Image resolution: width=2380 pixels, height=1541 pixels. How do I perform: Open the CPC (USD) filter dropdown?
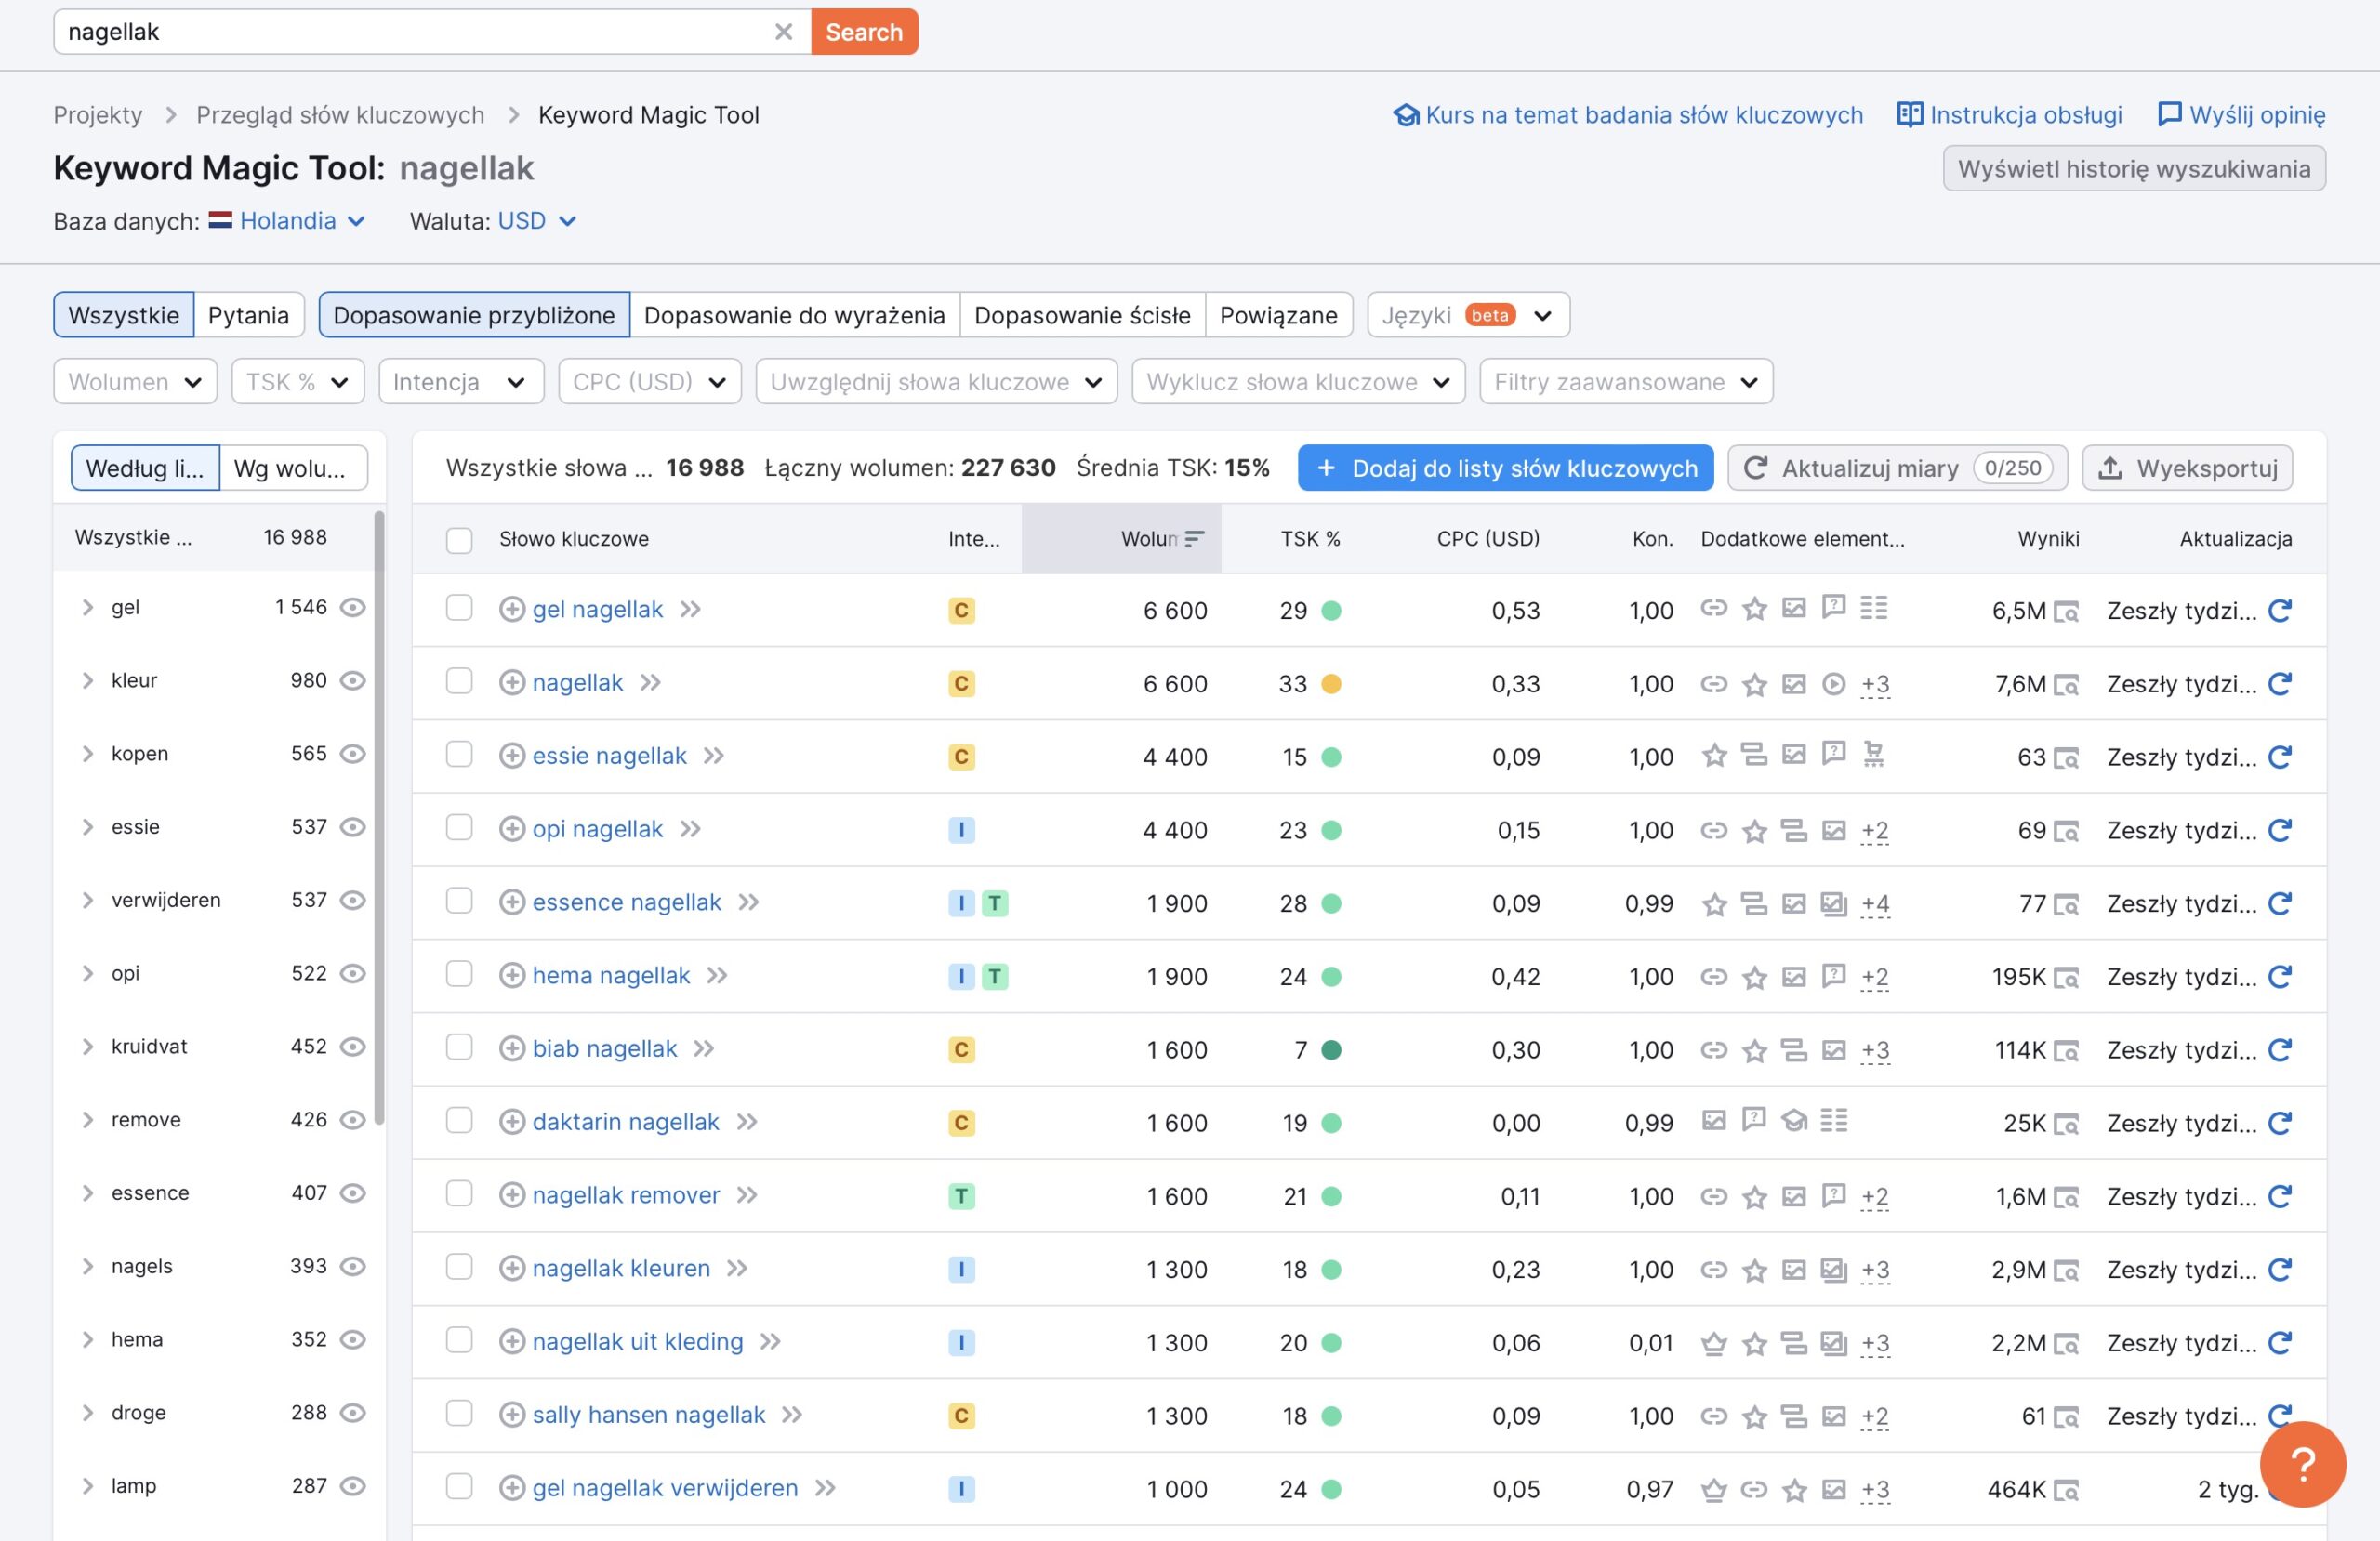[650, 382]
